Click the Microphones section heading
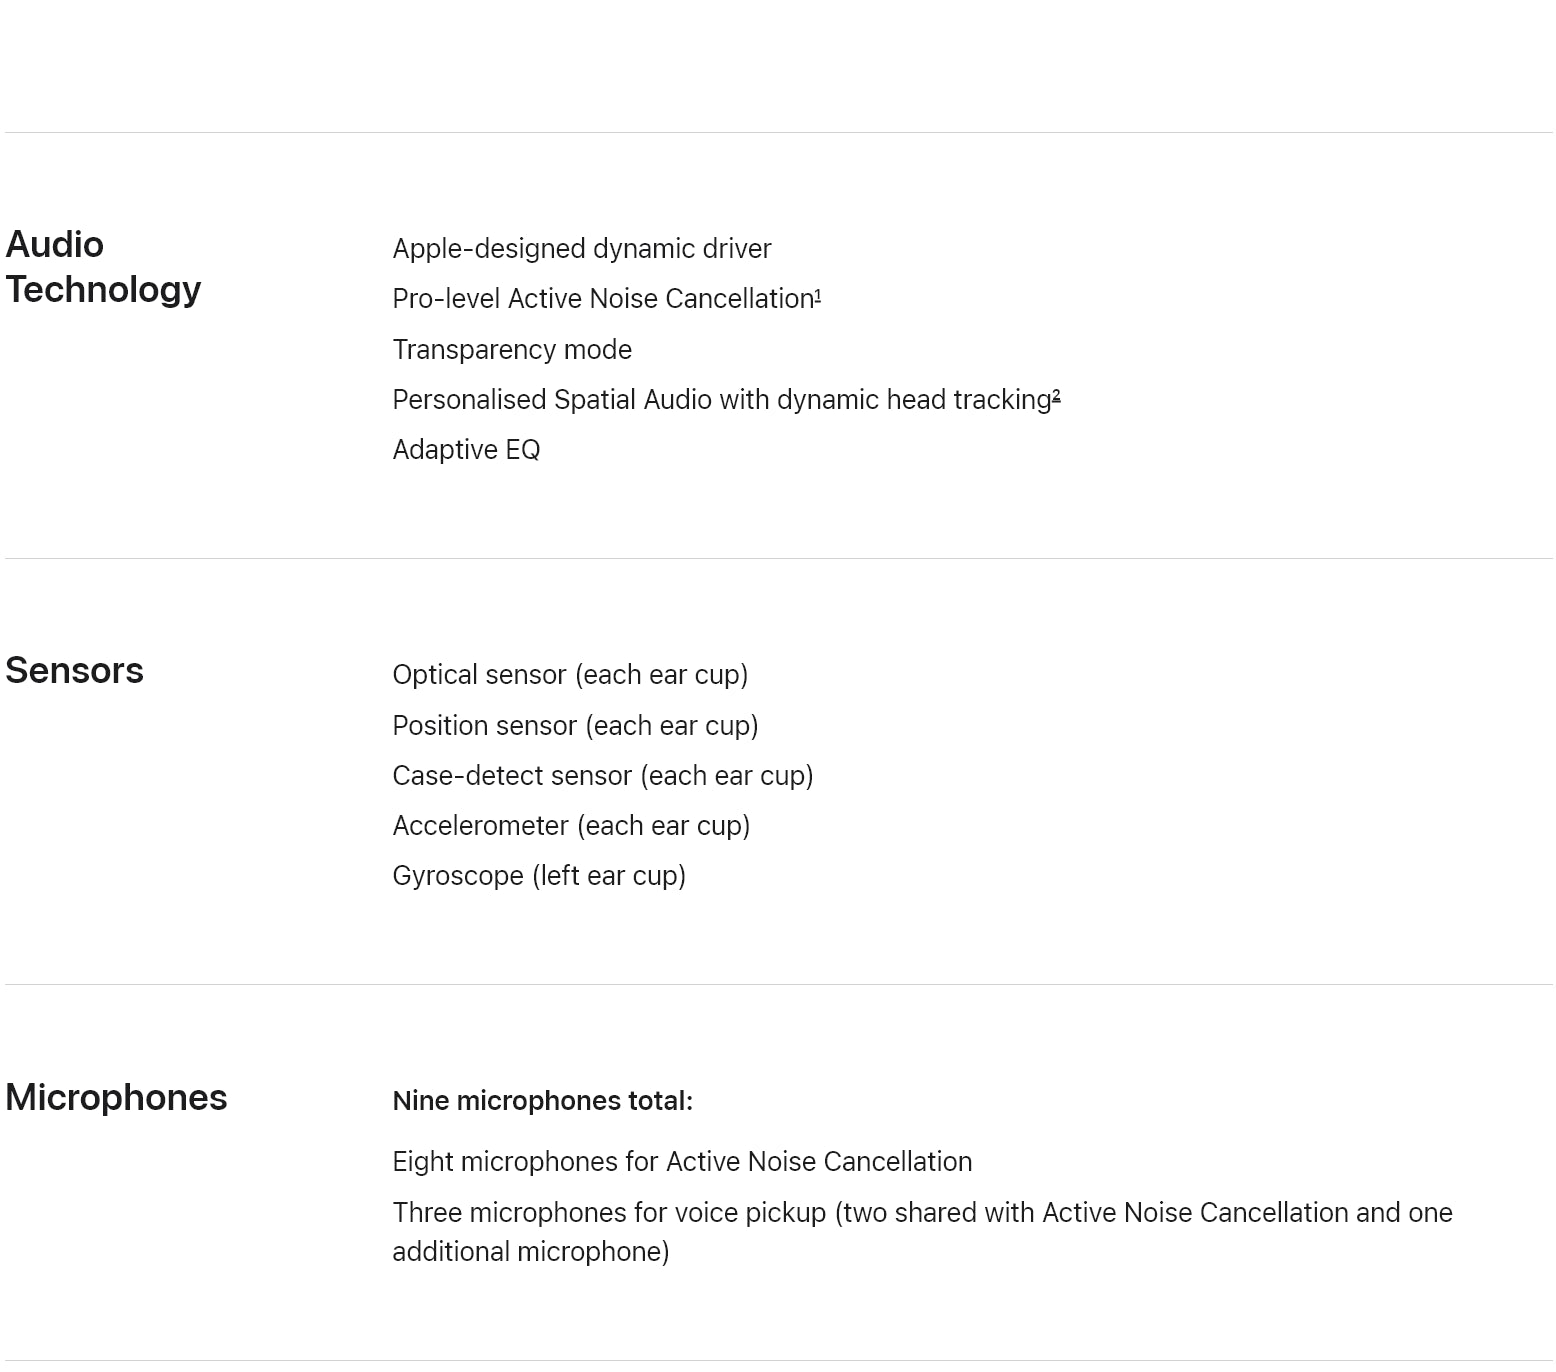1556x1372 pixels. (x=116, y=1097)
